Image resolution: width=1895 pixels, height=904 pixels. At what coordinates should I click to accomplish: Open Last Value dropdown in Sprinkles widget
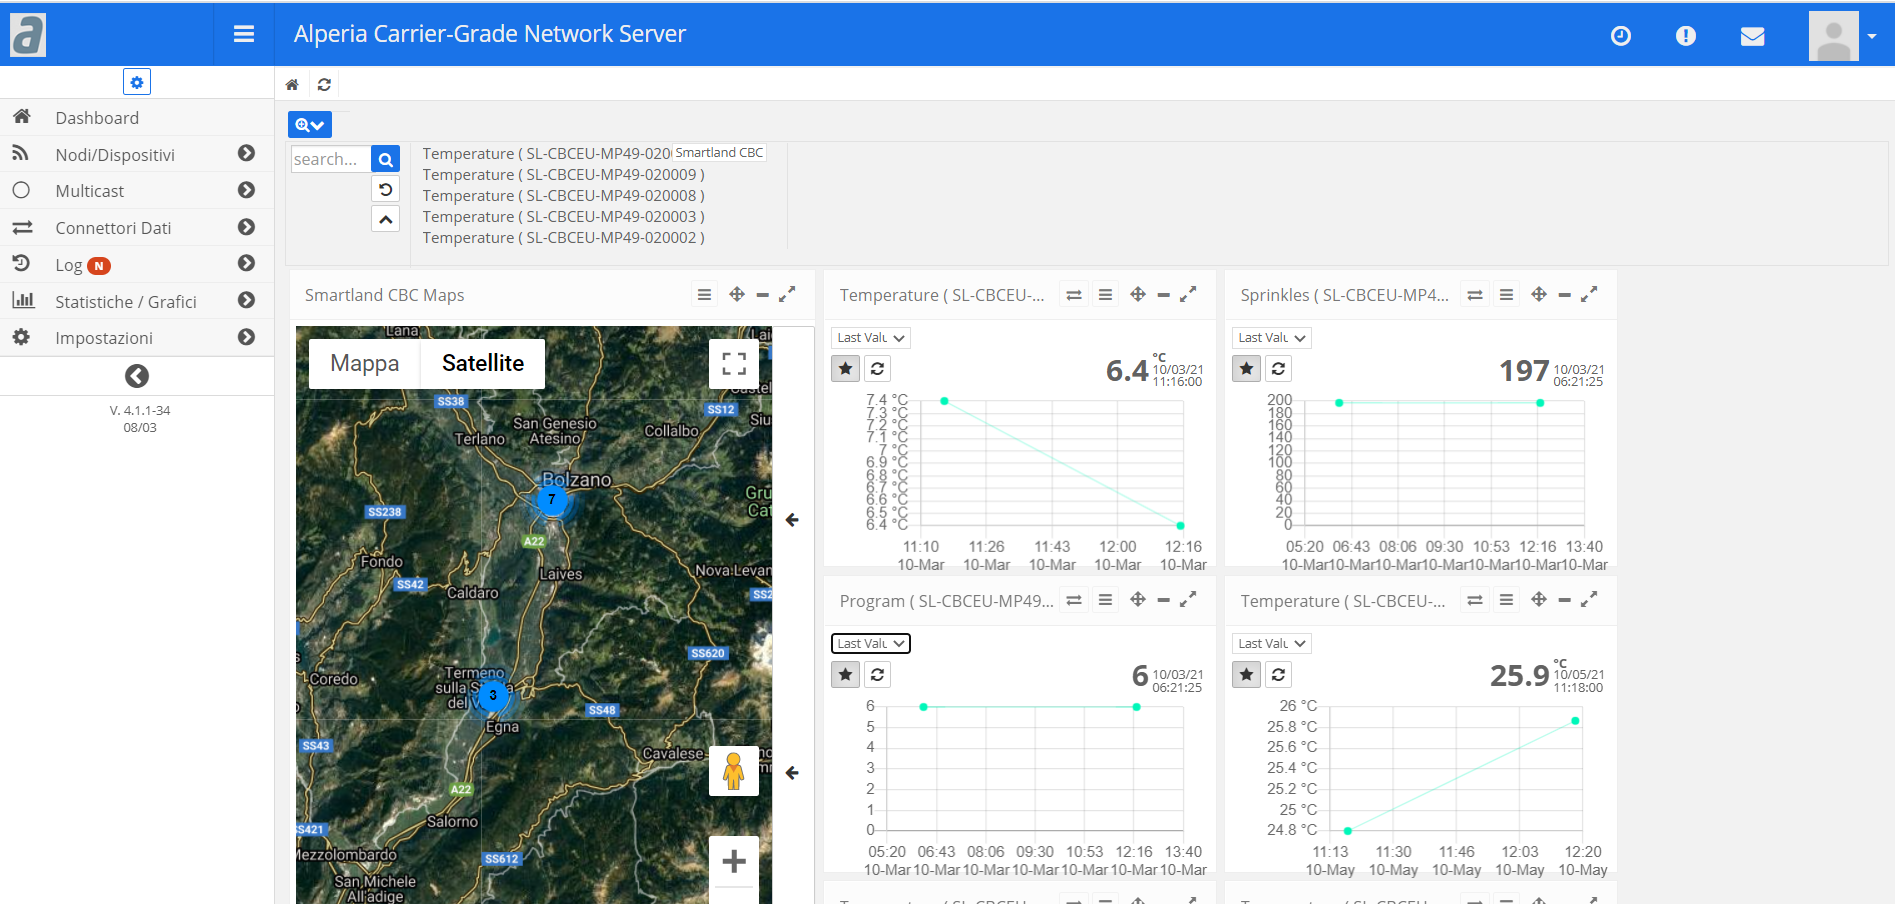[1272, 338]
